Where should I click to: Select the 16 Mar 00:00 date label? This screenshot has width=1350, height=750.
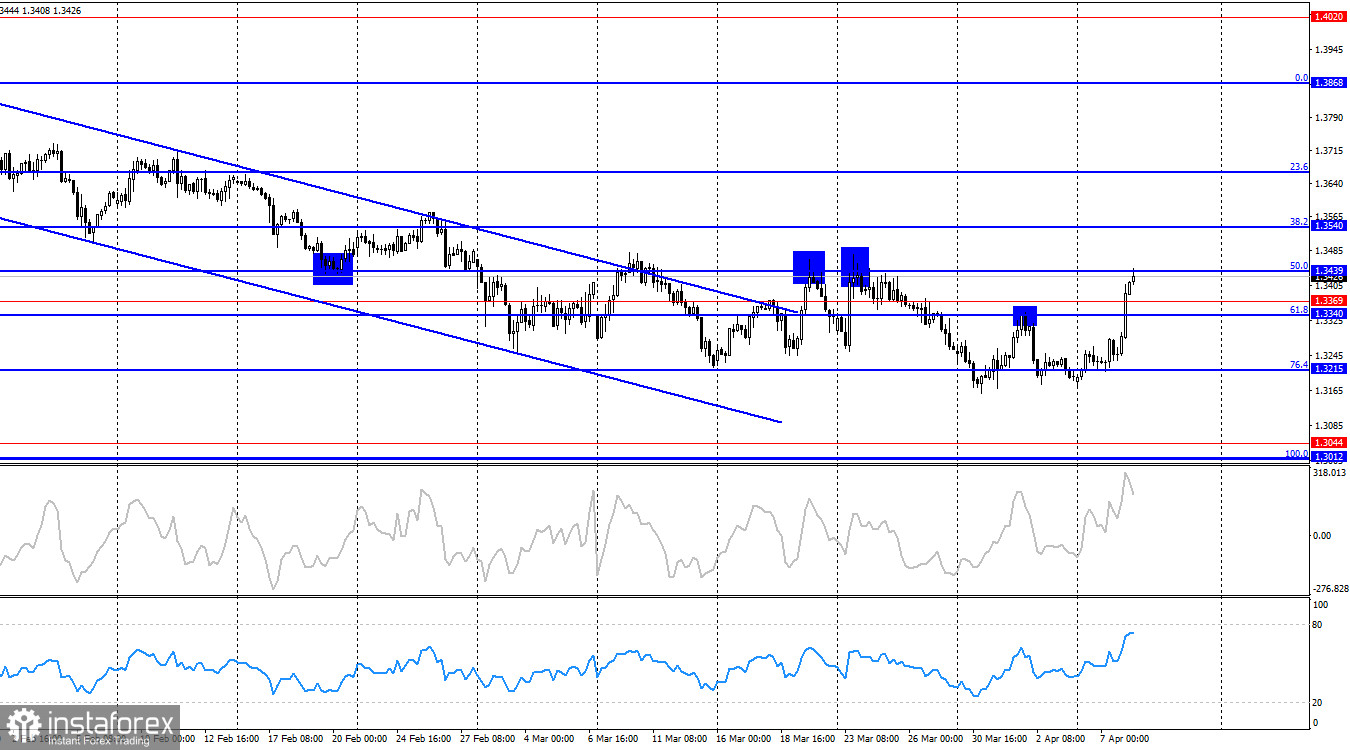pos(744,738)
